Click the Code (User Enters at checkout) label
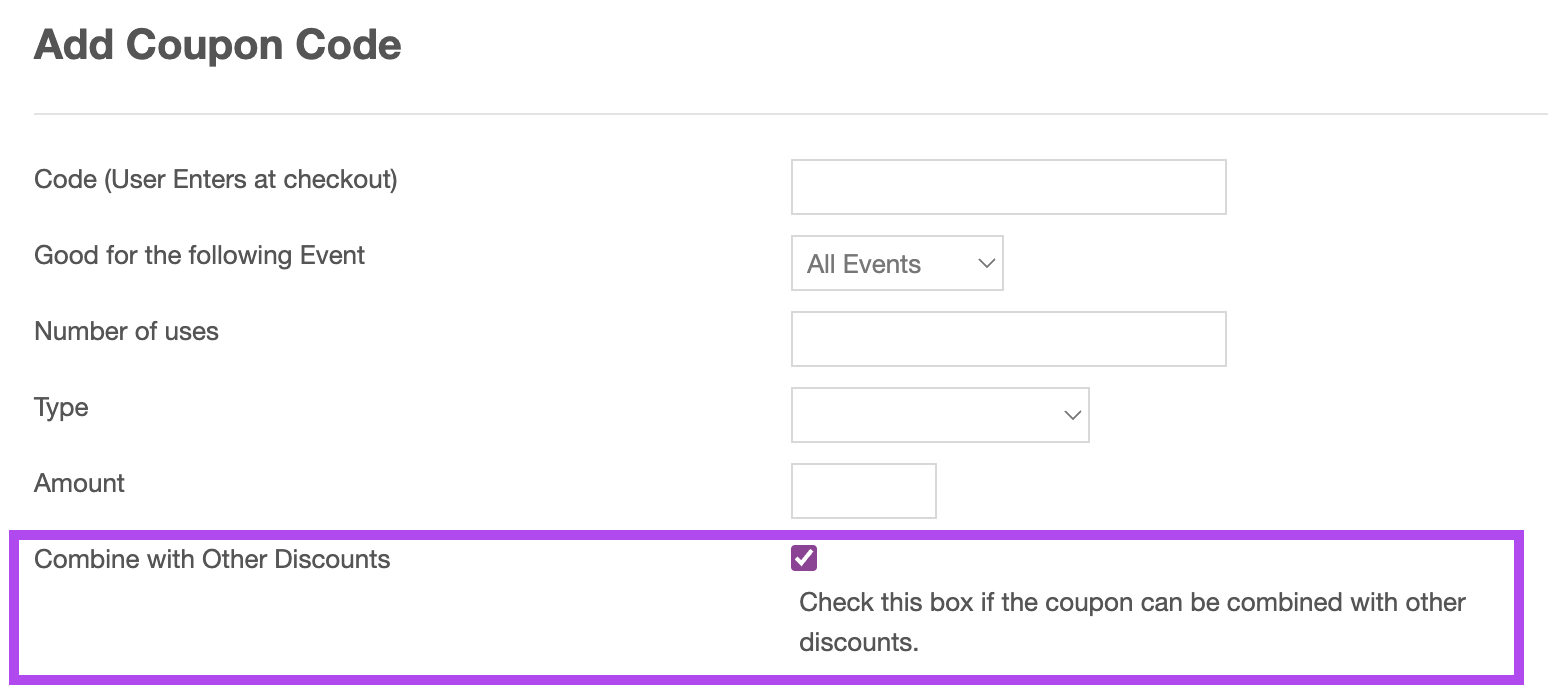 216,180
